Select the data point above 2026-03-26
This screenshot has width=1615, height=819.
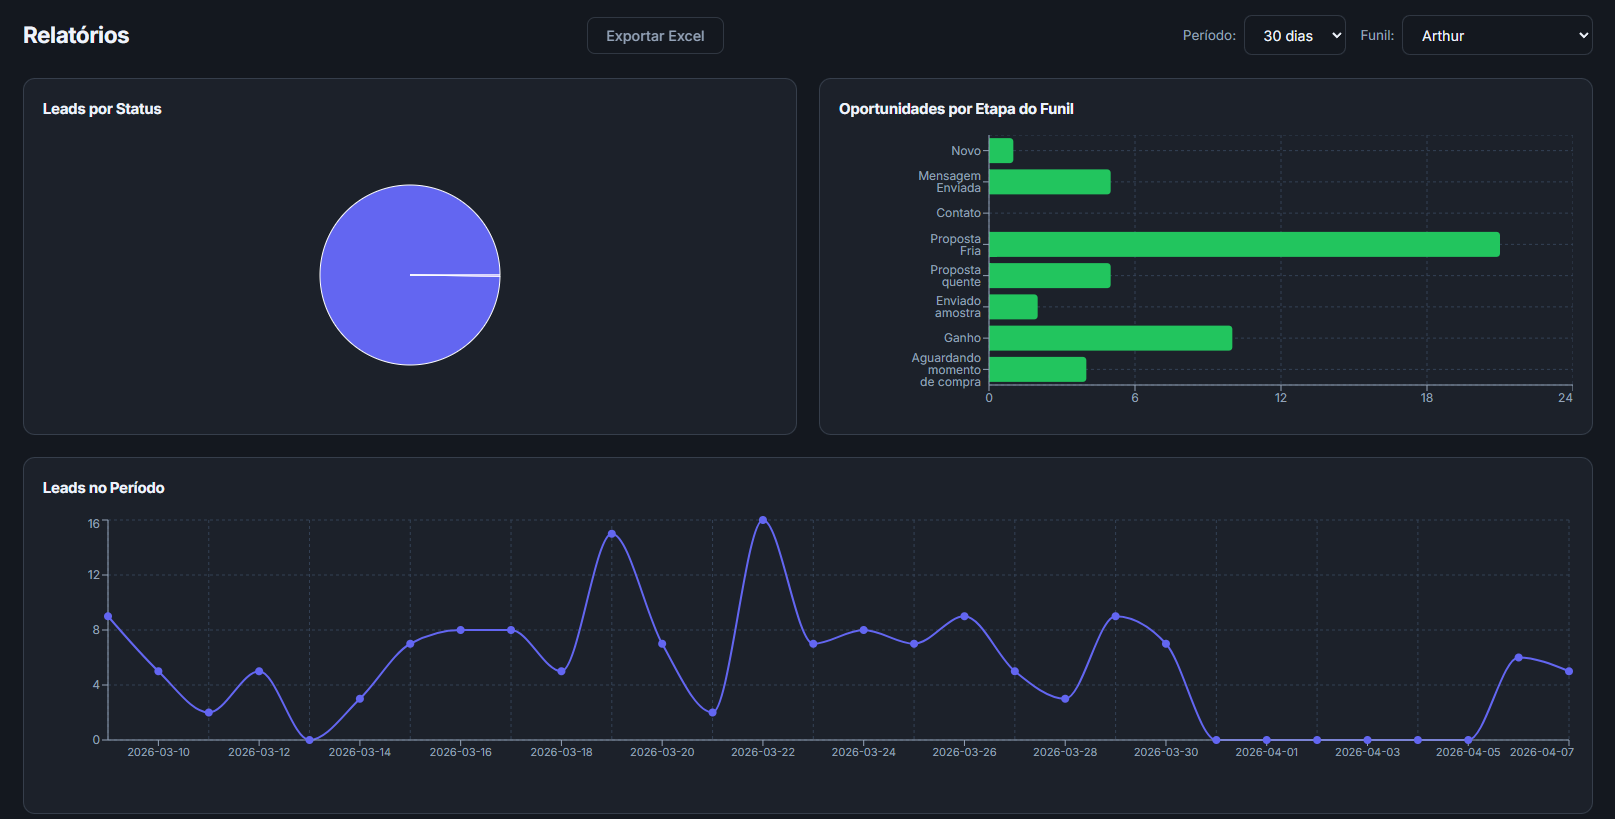(964, 616)
